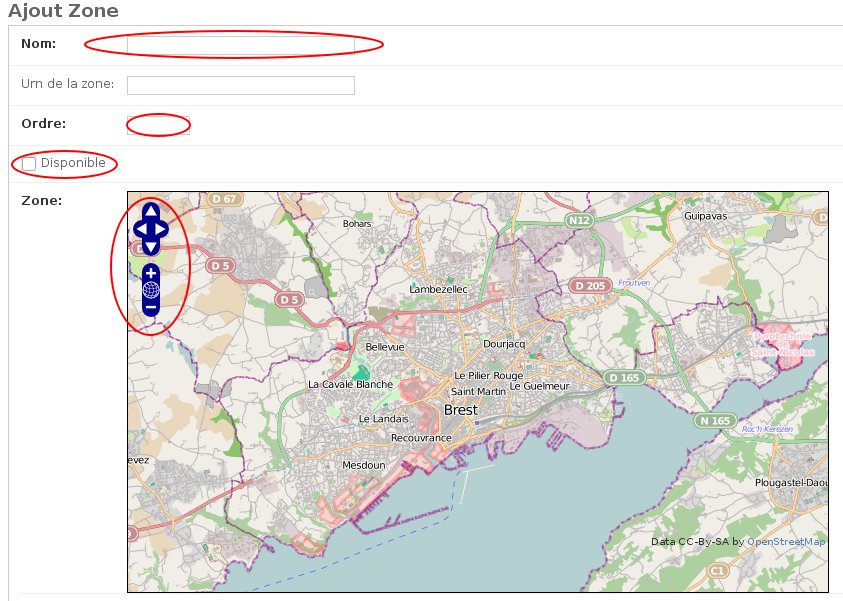
Task: Click the D 205 road sign on map
Action: coord(590,286)
